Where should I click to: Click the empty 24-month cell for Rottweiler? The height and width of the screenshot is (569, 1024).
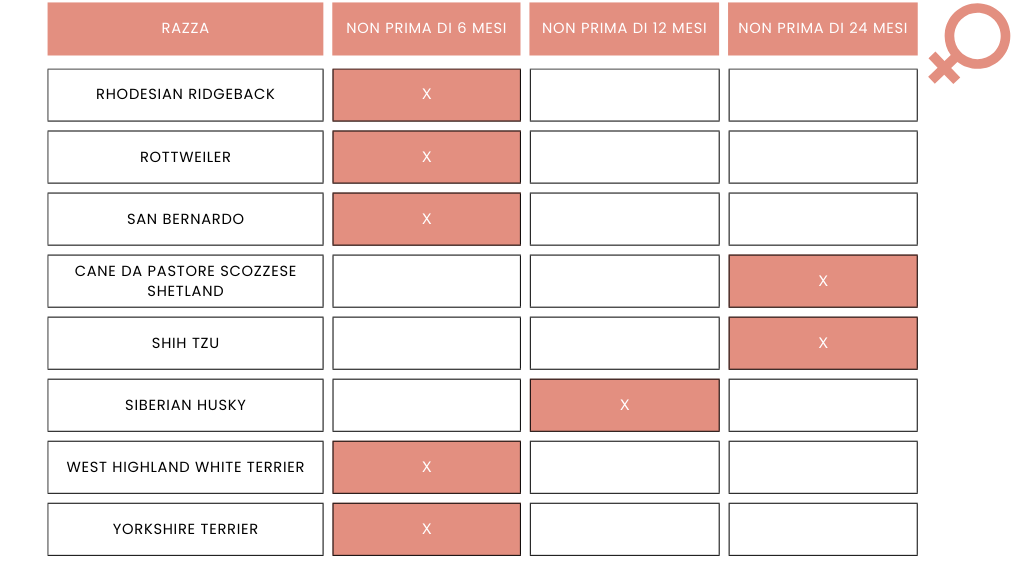click(822, 157)
